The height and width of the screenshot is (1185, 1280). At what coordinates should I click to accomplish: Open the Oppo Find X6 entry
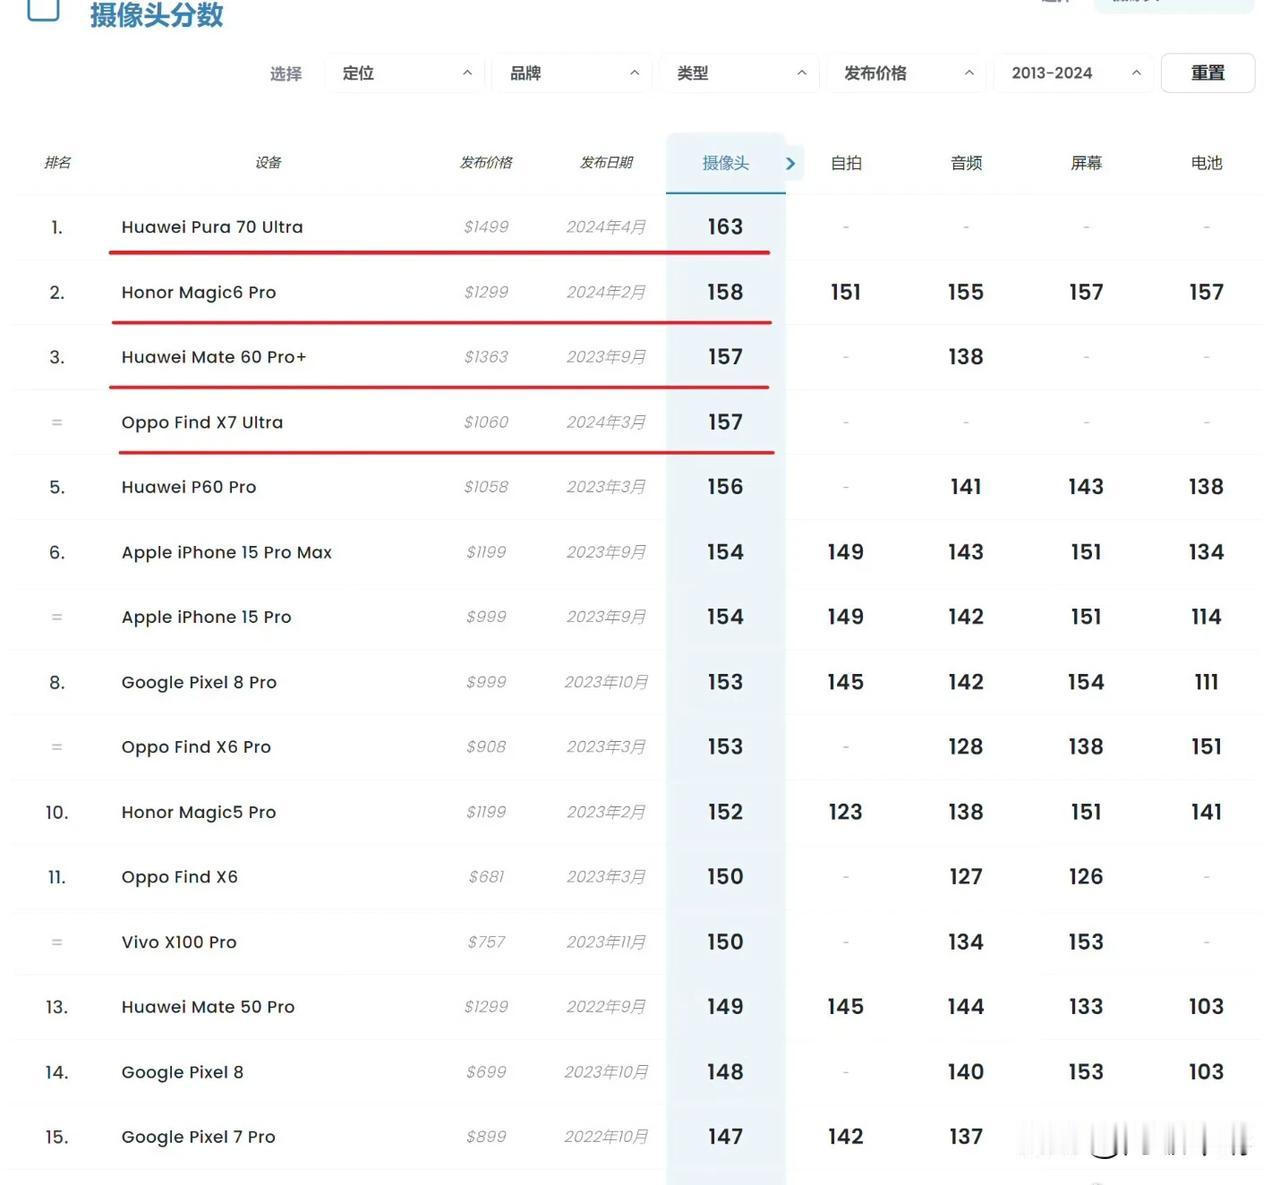[180, 877]
